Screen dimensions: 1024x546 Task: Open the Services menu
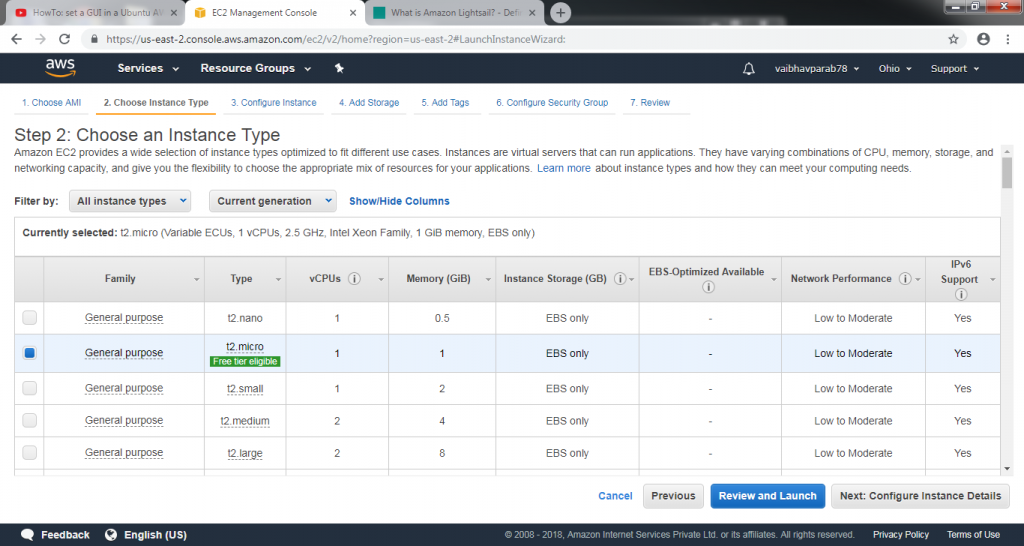point(147,69)
